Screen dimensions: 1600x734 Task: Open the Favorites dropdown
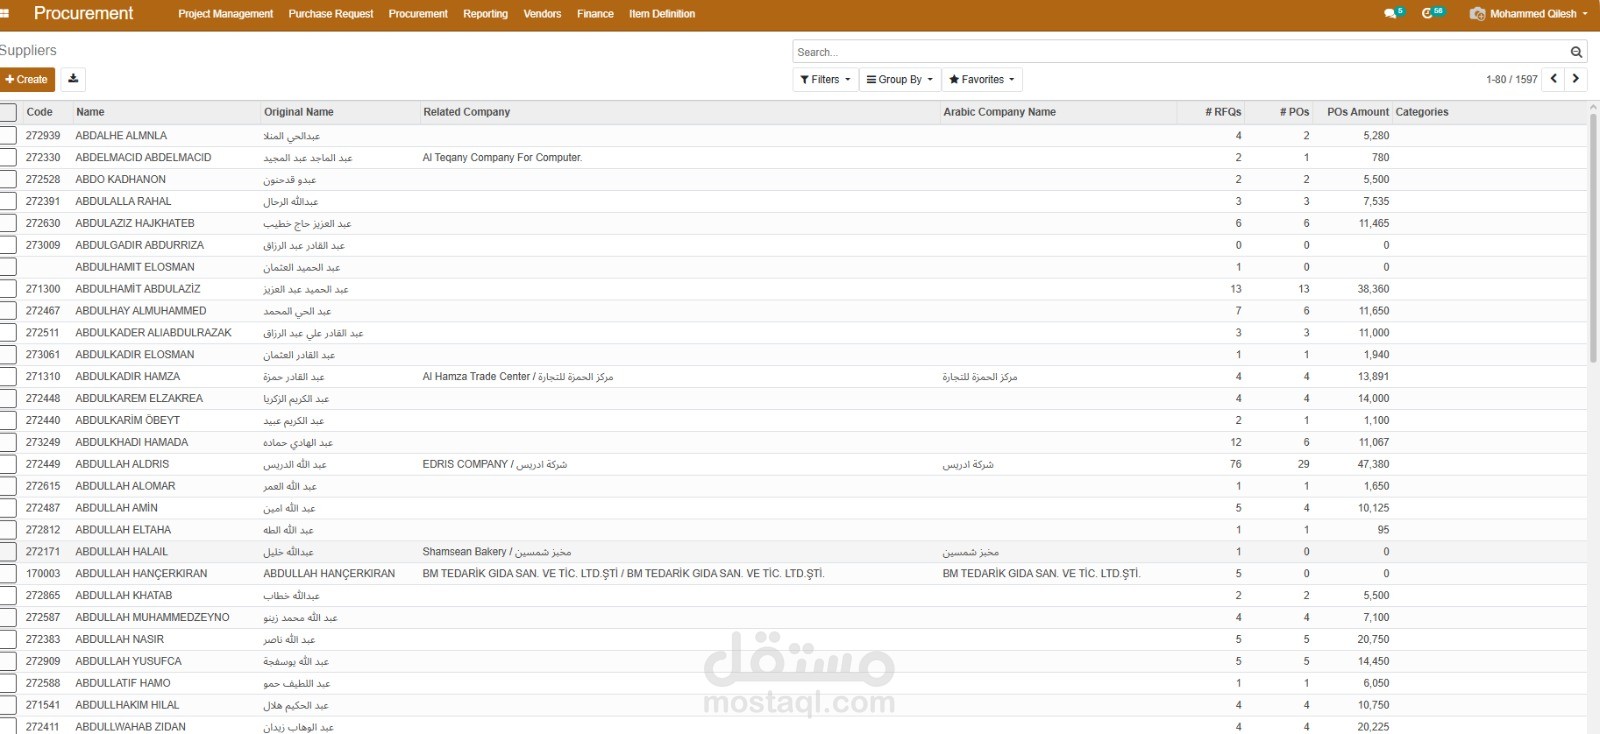981,79
